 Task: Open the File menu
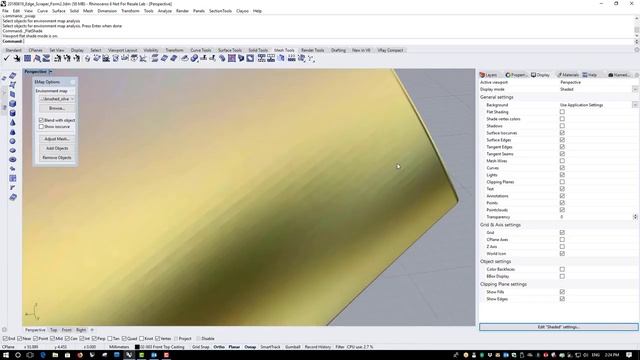pyautogui.click(x=5, y=11)
